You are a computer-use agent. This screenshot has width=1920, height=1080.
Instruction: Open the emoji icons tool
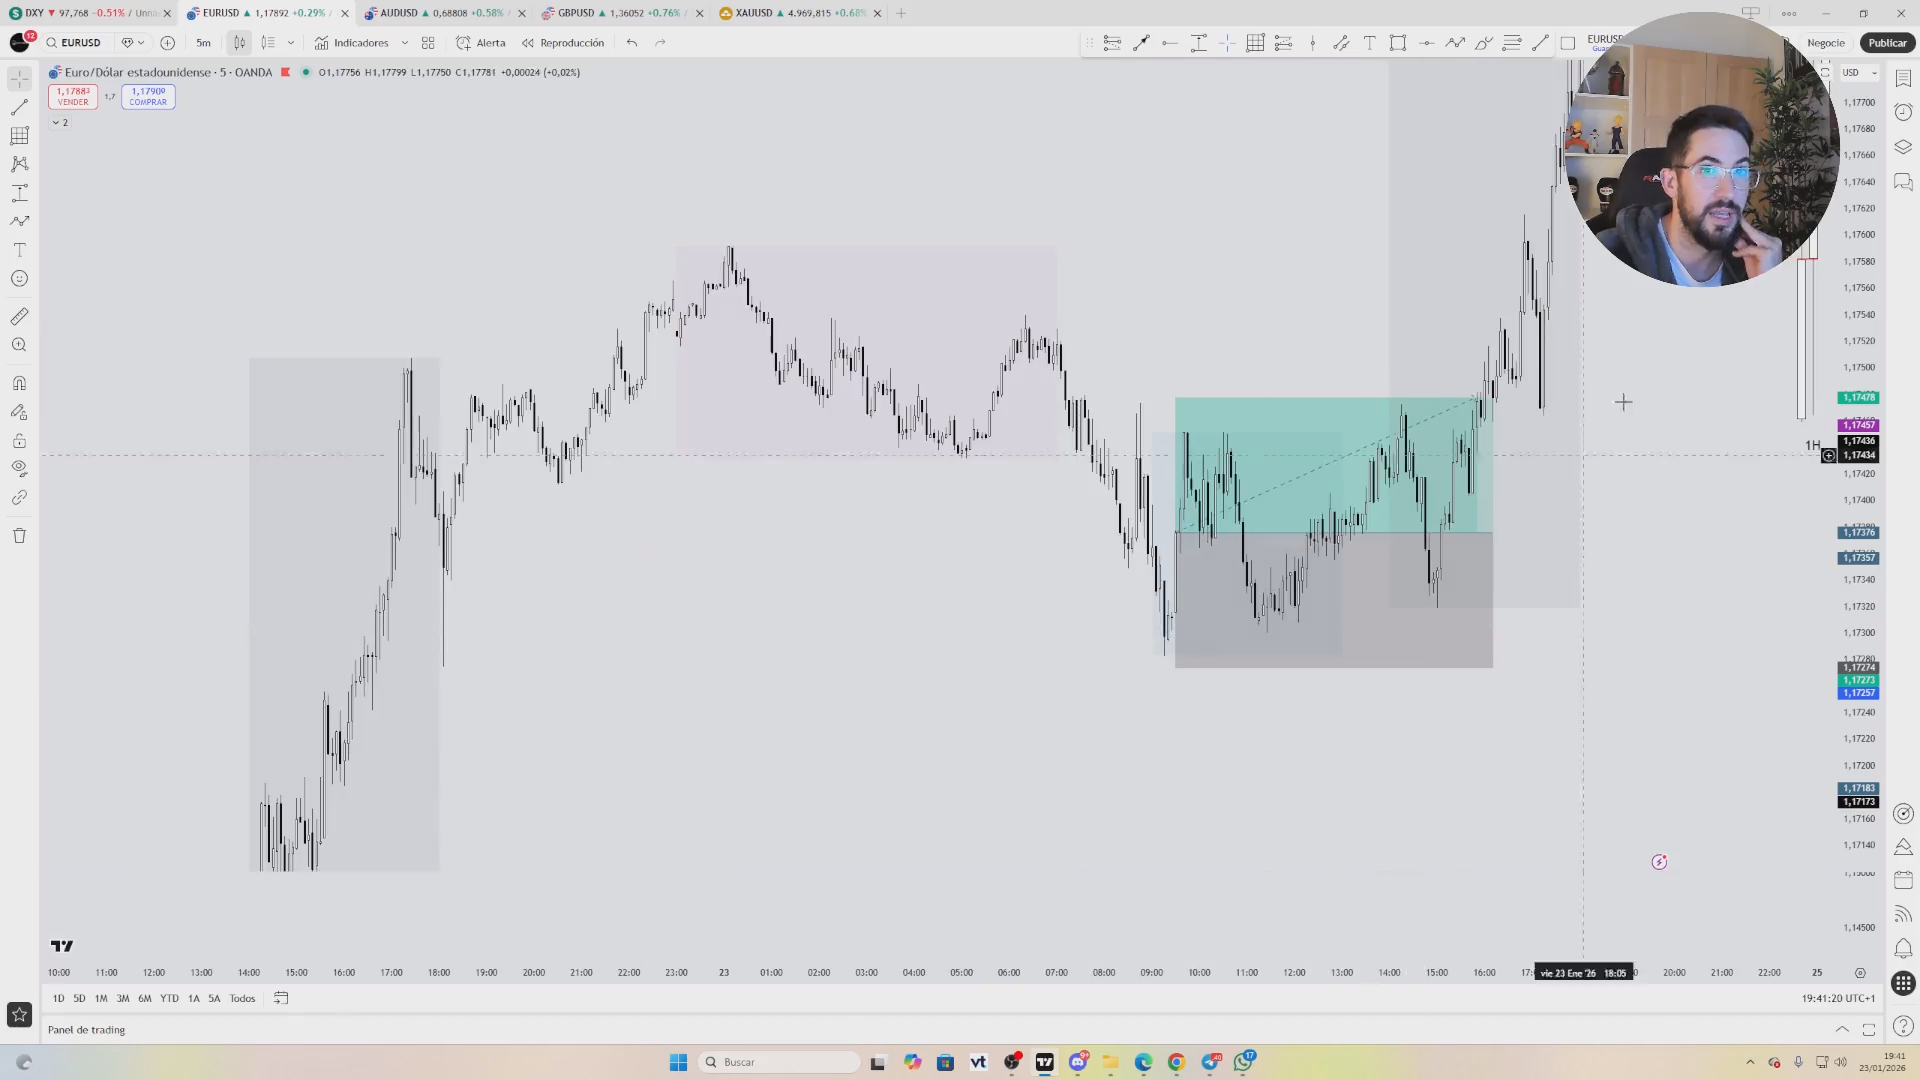[x=19, y=279]
